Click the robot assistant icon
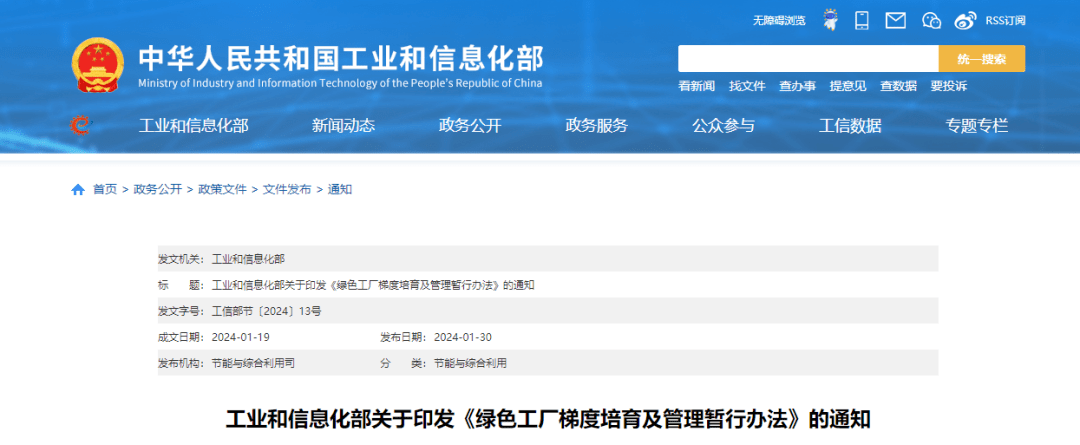 coord(830,20)
